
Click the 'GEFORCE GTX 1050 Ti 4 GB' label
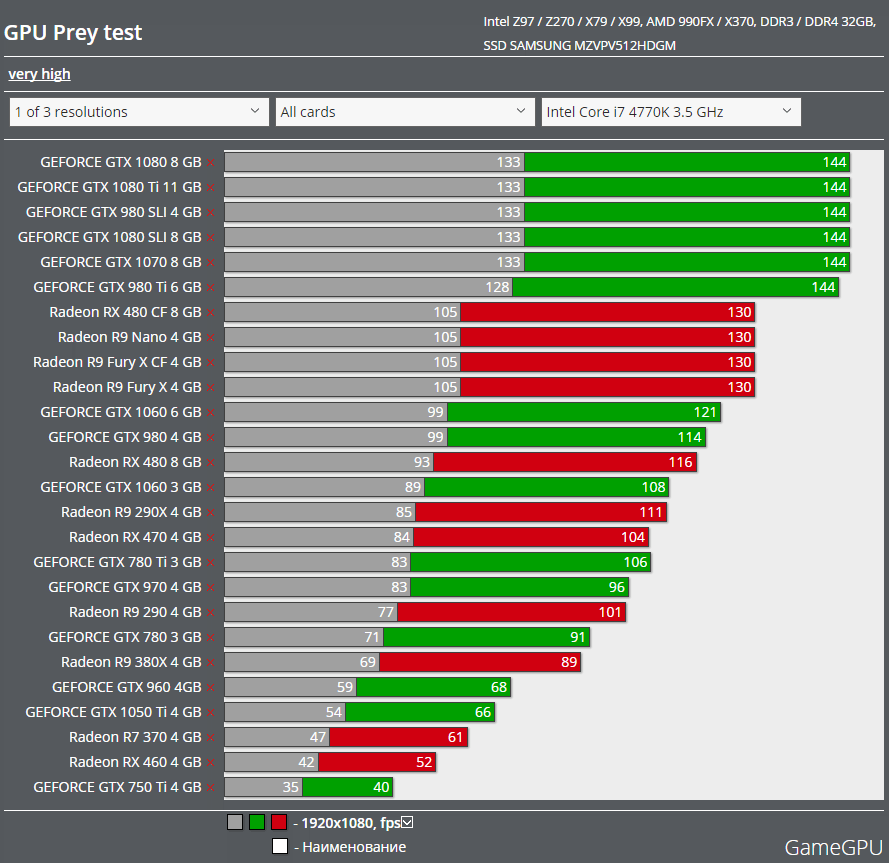(x=113, y=712)
